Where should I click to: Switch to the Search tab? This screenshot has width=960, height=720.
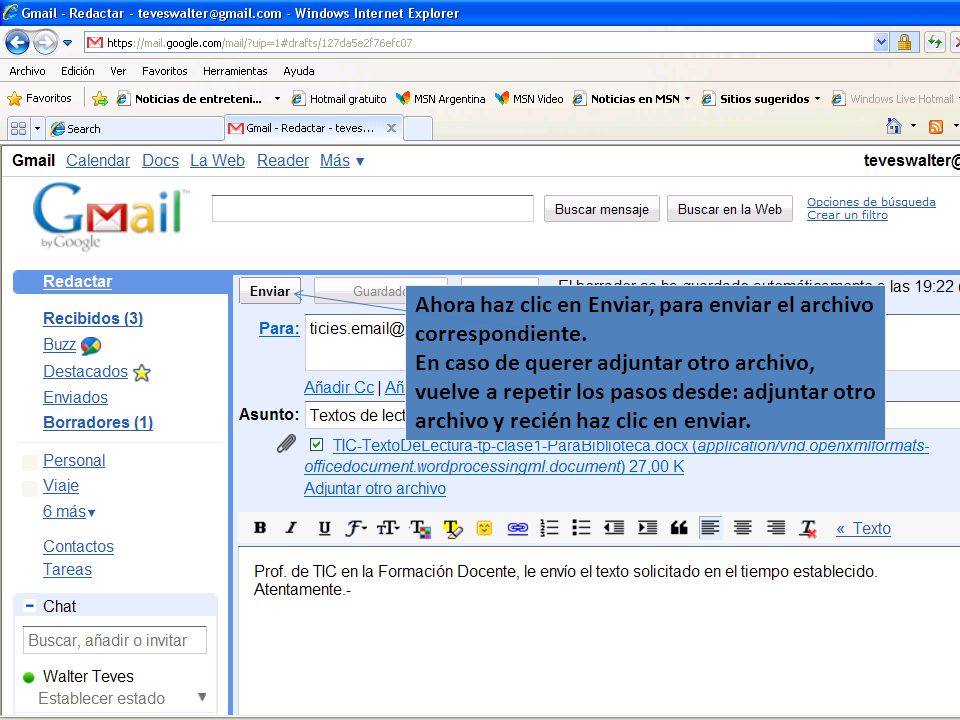coord(135,129)
